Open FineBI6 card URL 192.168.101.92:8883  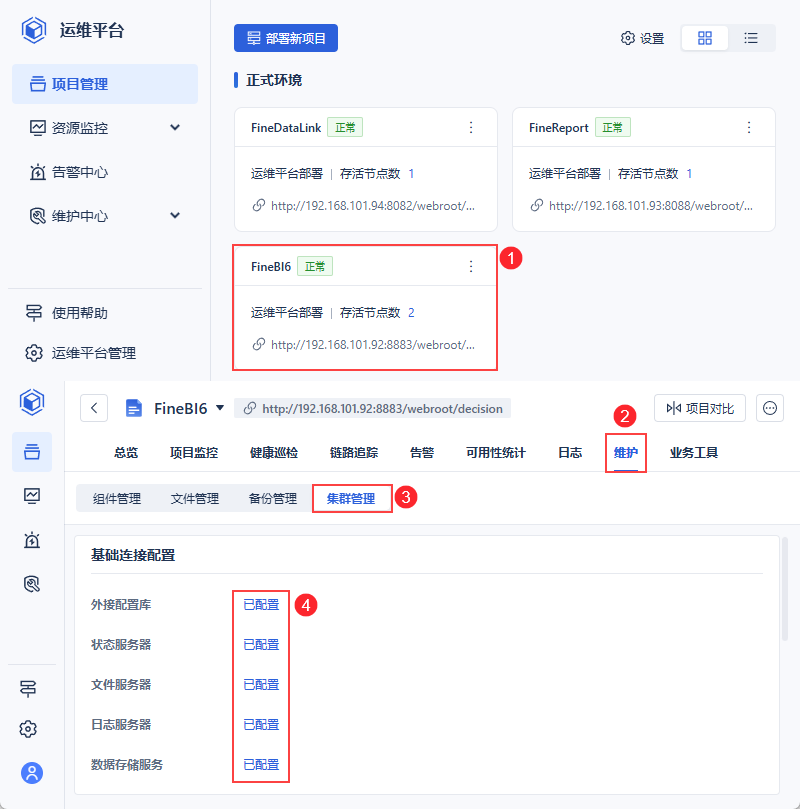tap(373, 345)
